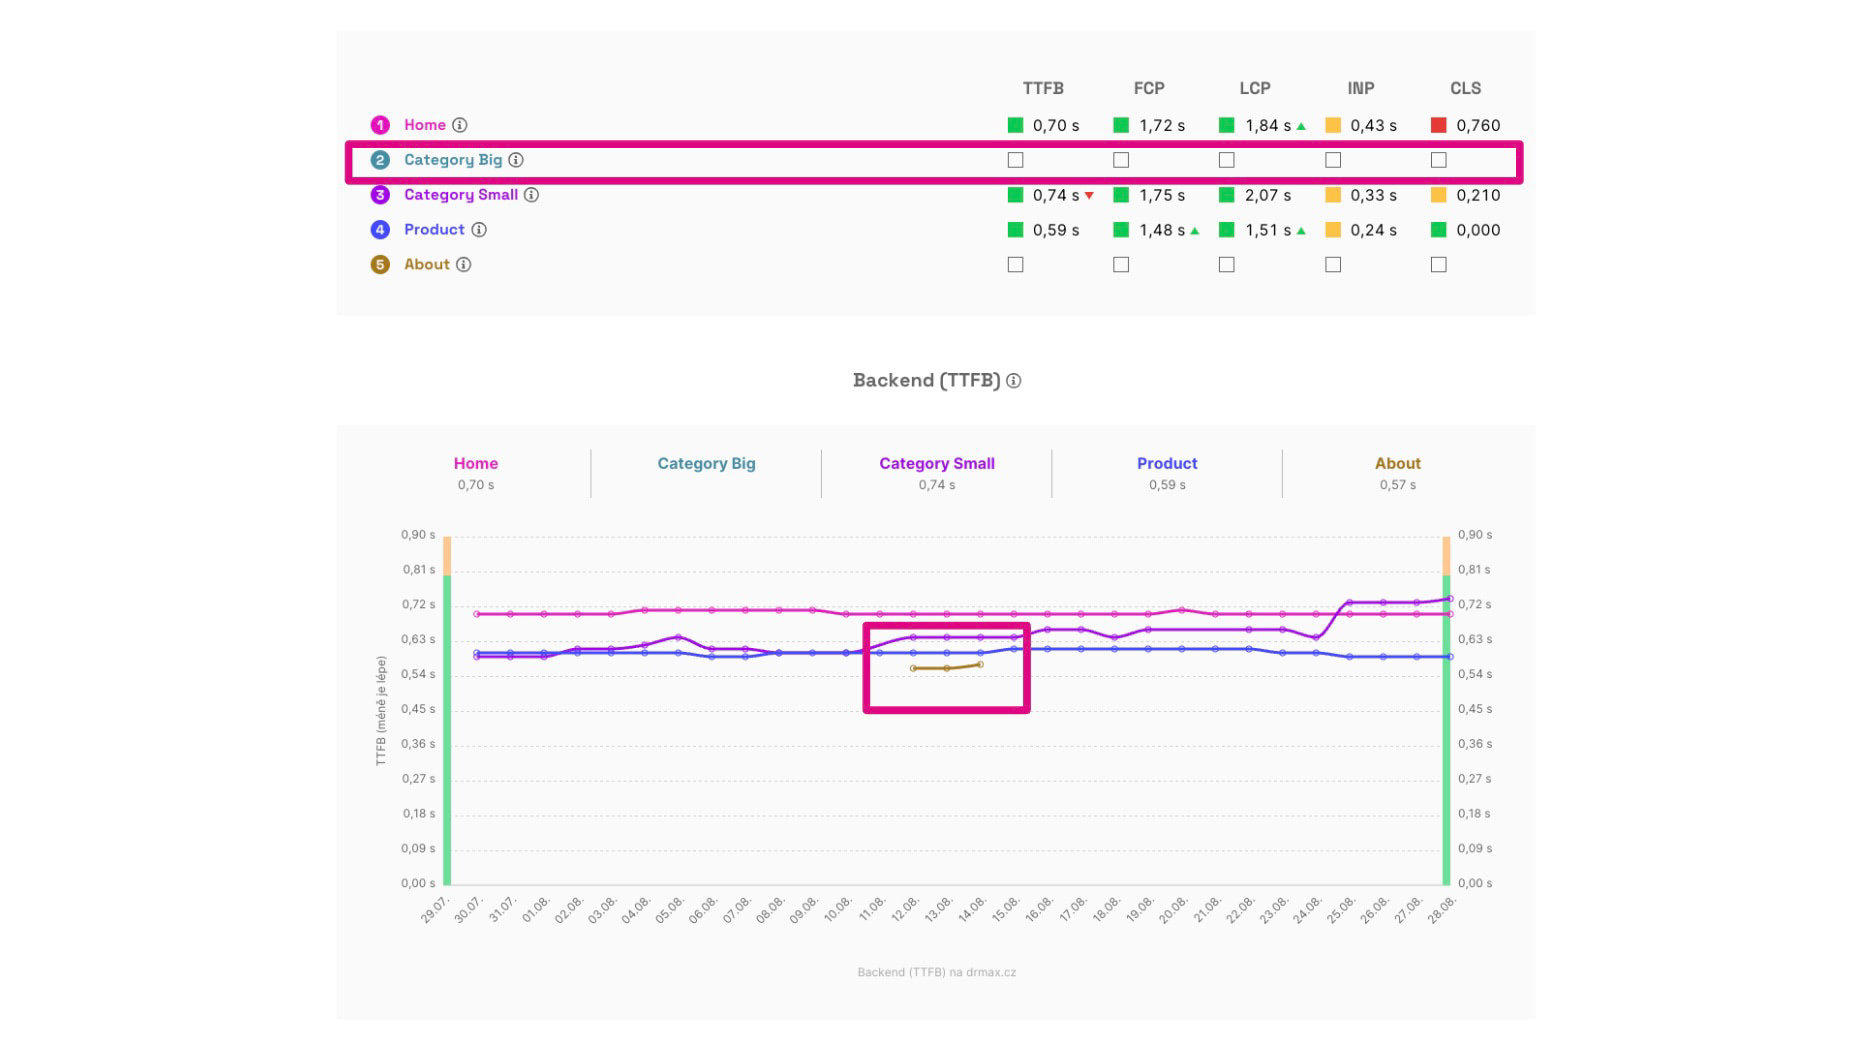Viewport: 1866px width, 1050px height.
Task: Open Backend (TTFB) info icon
Action: [x=1014, y=381]
